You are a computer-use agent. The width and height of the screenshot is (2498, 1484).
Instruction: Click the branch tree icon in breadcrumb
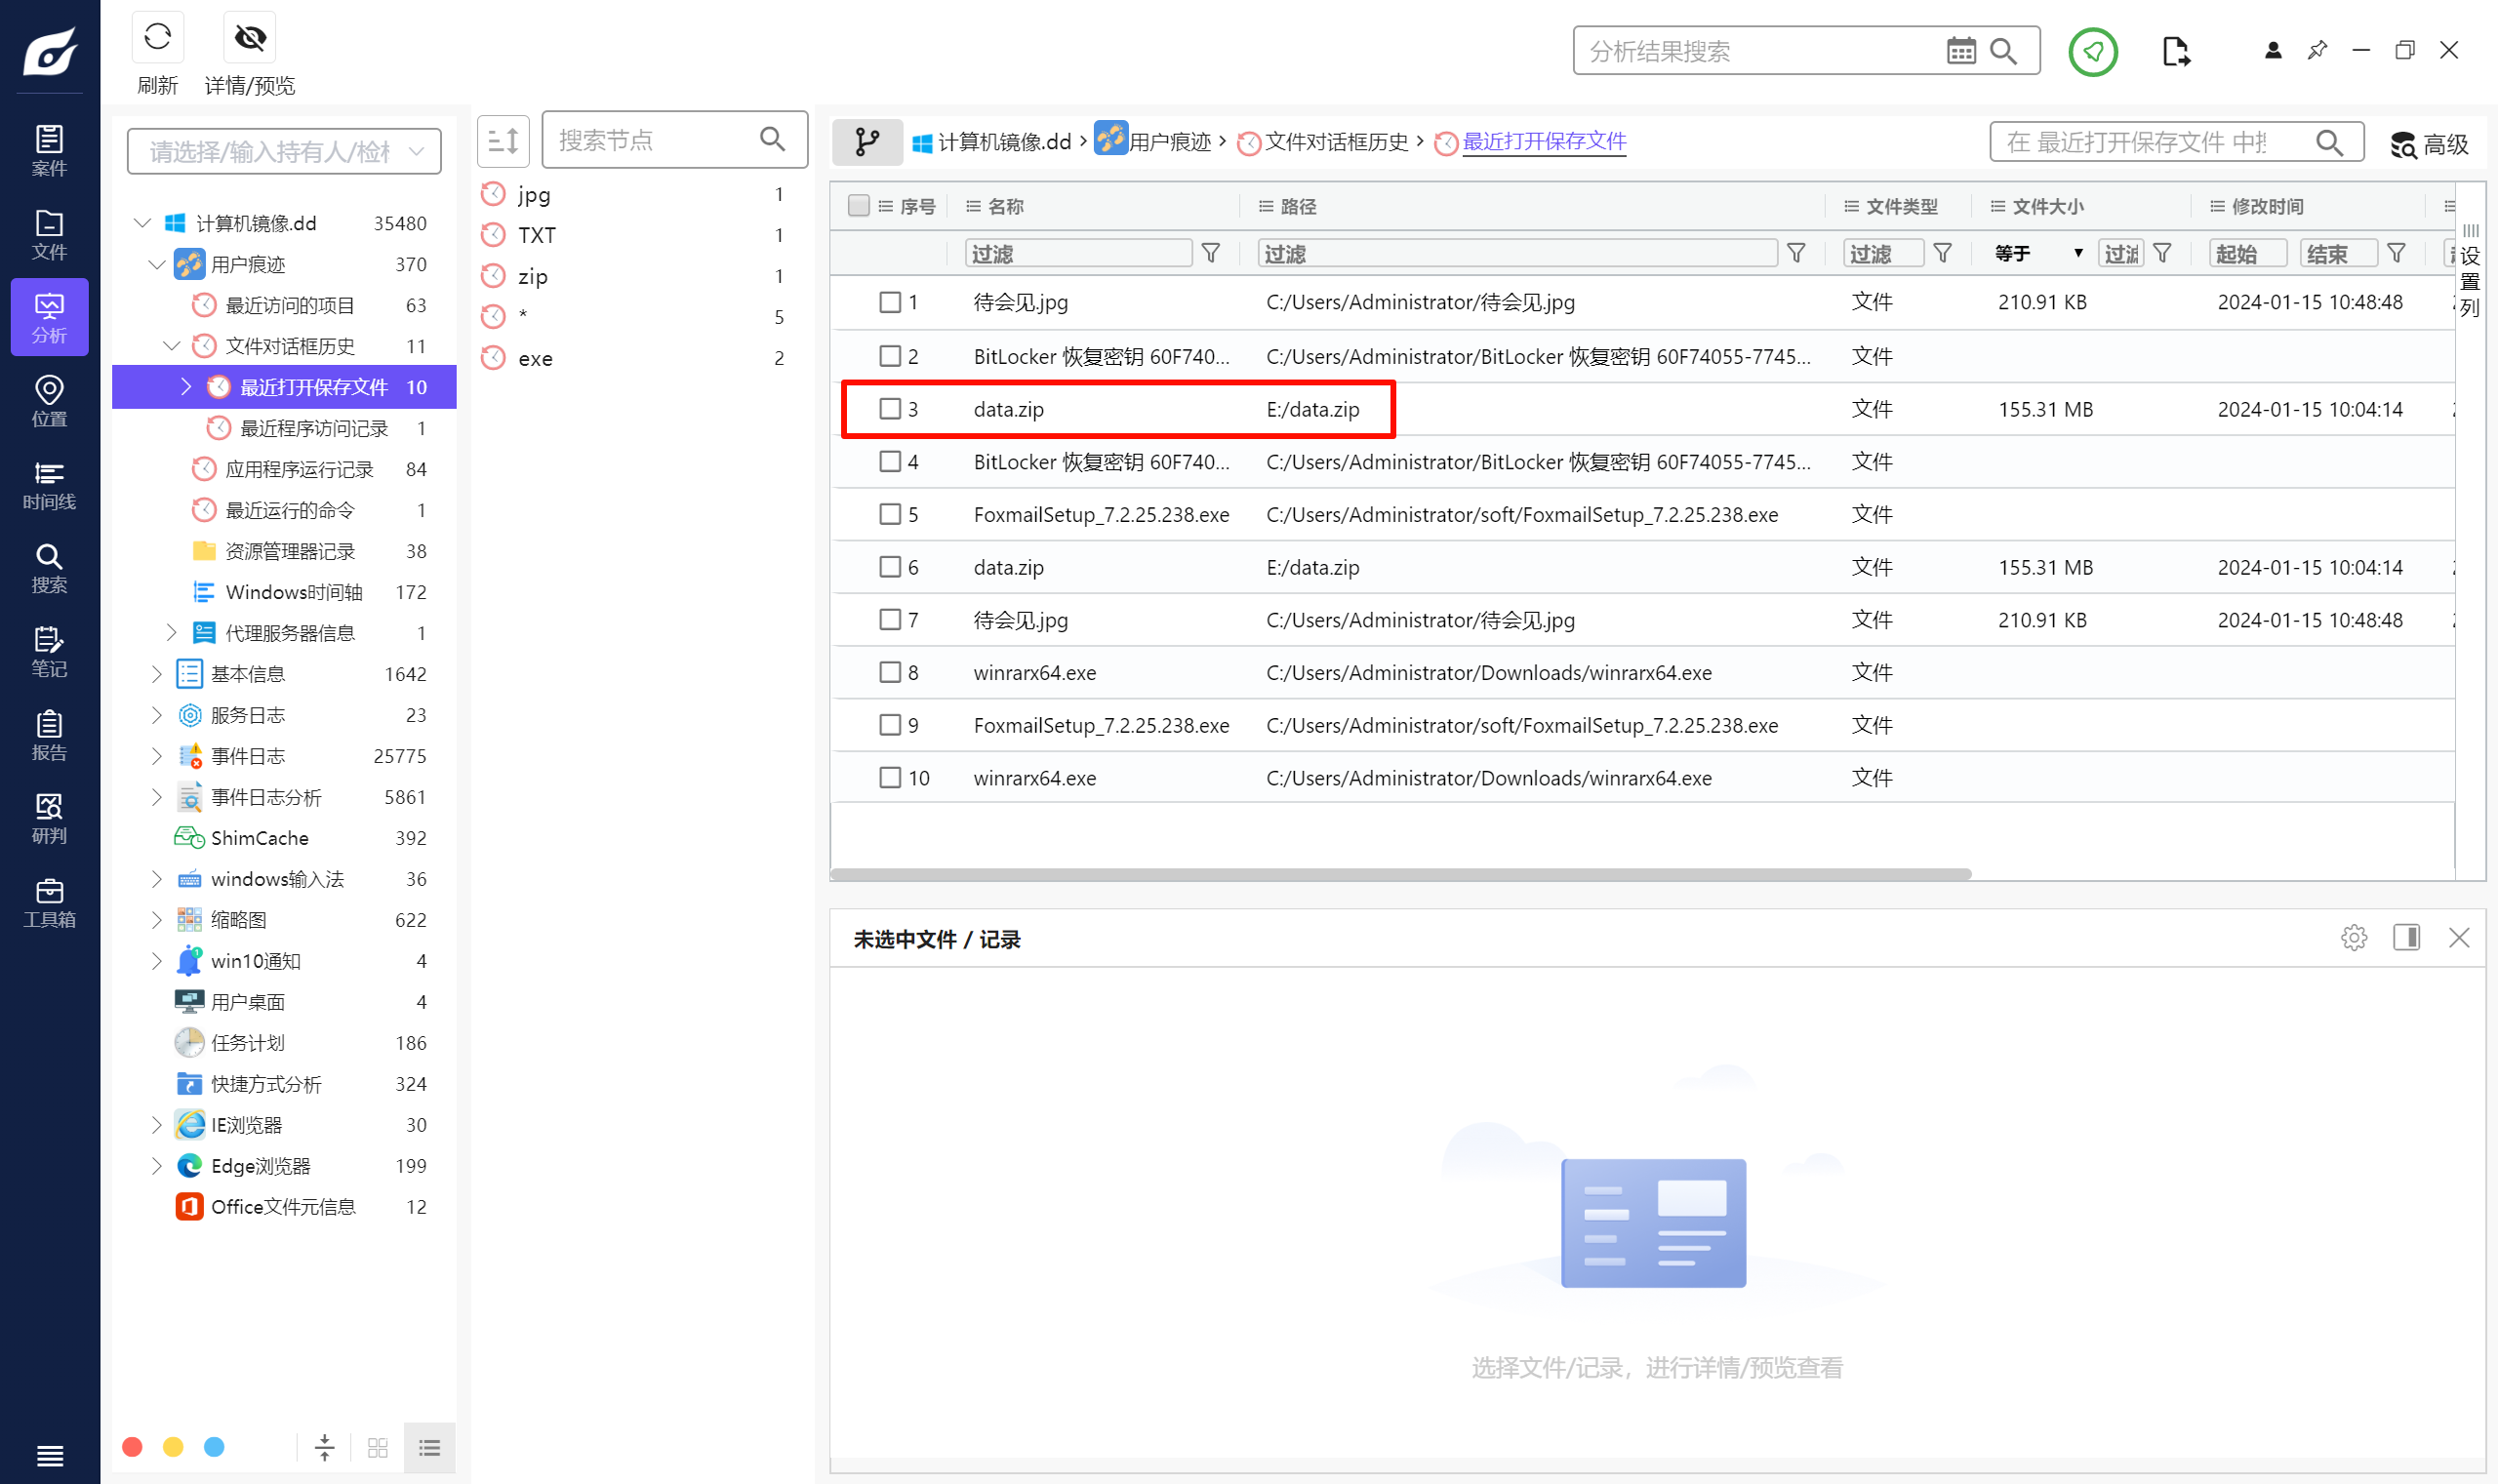(x=867, y=142)
